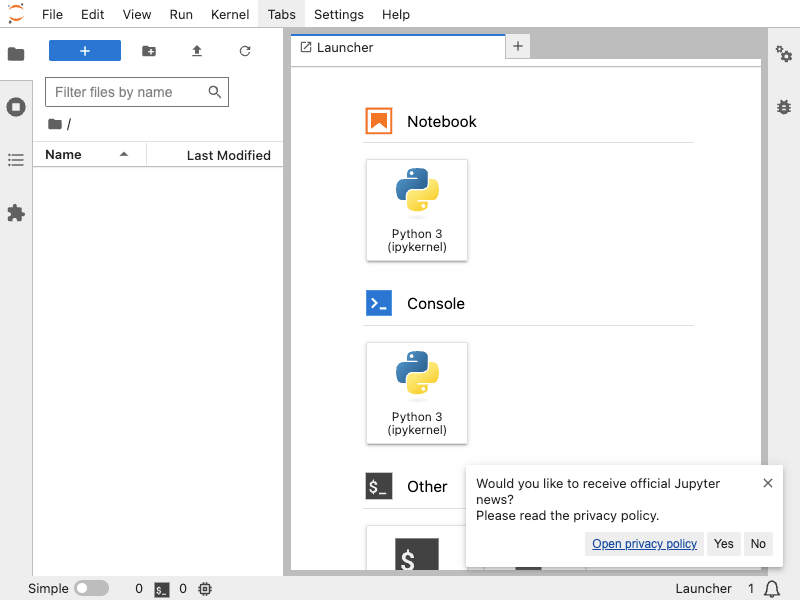Open the Running Terminals and Kernels panel
Image resolution: width=800 pixels, height=600 pixels.
tap(16, 107)
